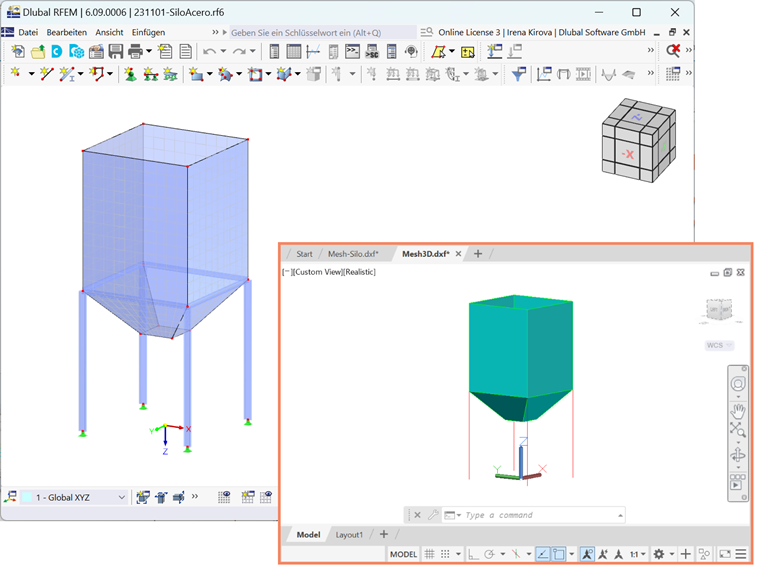Create a new member in RFEM
This screenshot has width=760, height=570.
point(66,74)
